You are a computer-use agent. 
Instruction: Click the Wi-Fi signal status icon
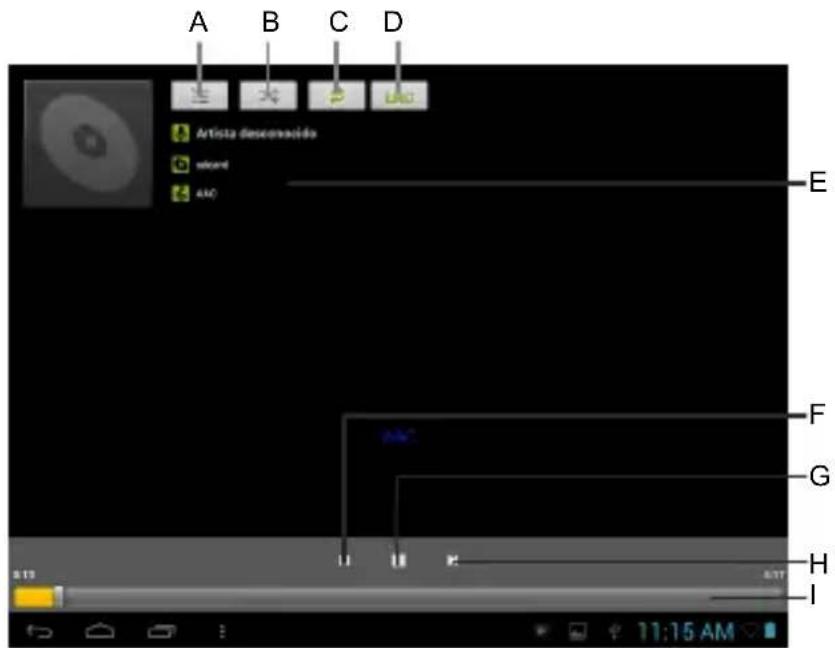point(750,631)
